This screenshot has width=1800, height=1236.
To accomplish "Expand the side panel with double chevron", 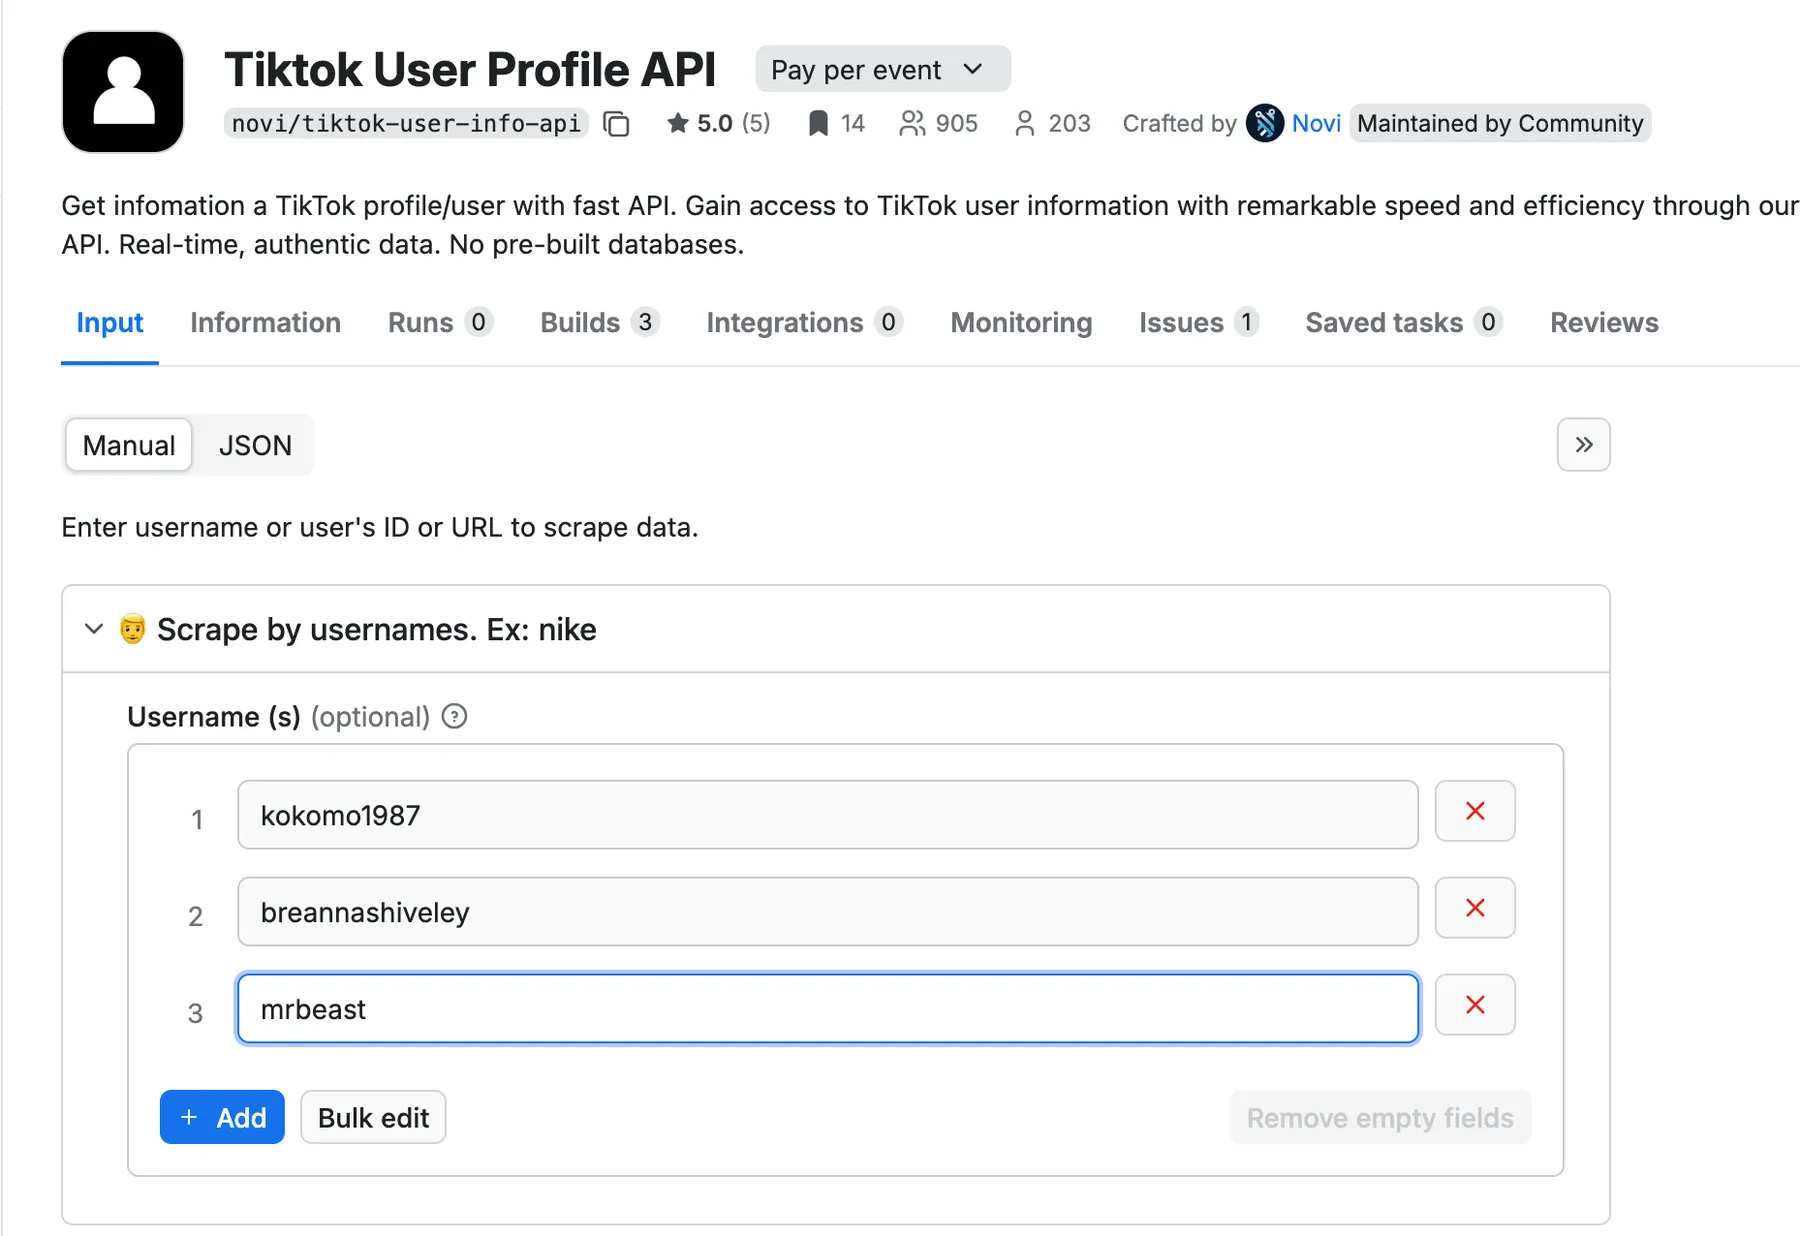I will [1583, 445].
